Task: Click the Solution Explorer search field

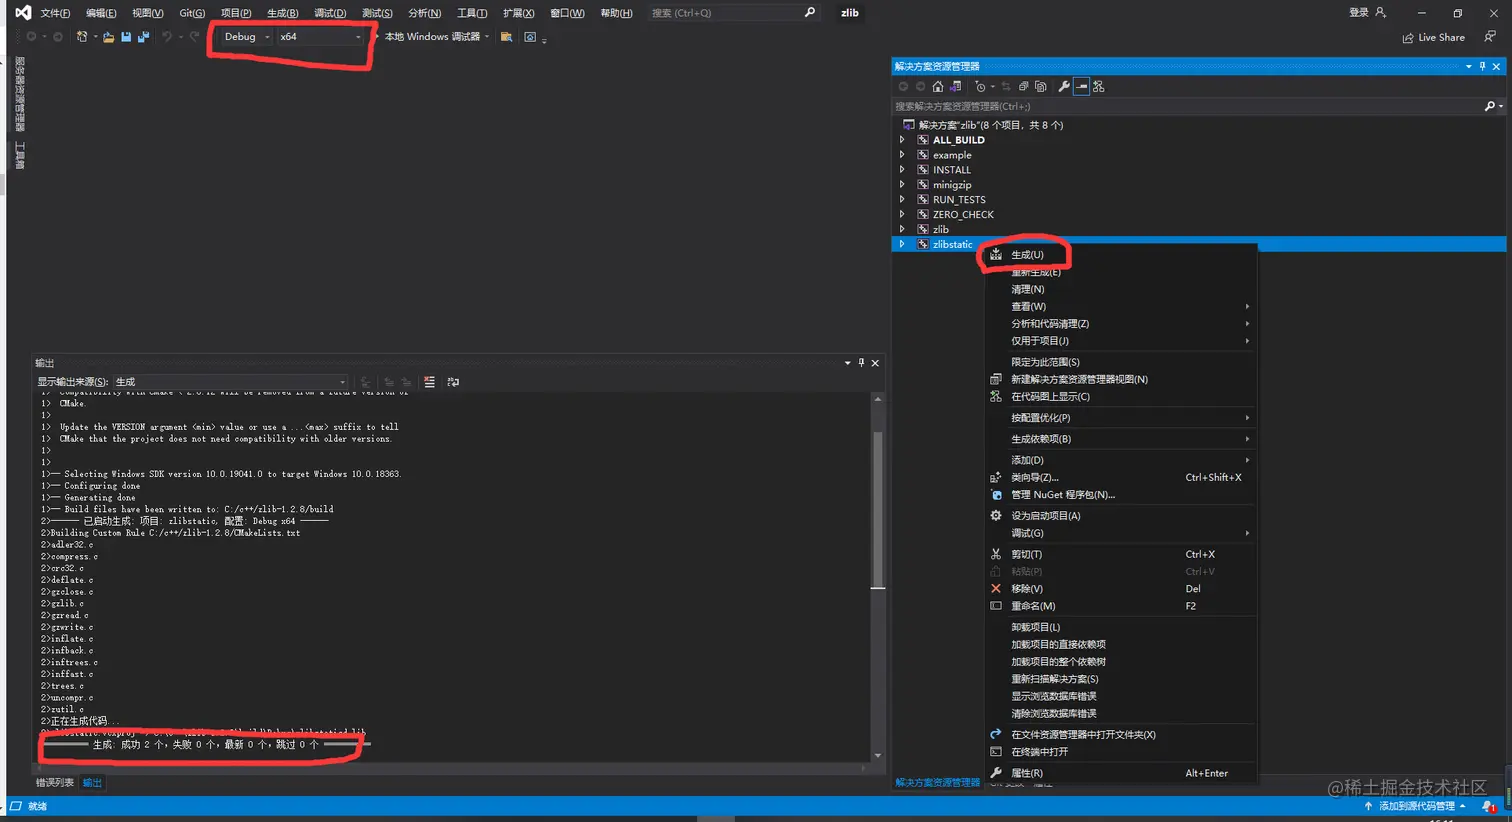Action: [1186, 106]
